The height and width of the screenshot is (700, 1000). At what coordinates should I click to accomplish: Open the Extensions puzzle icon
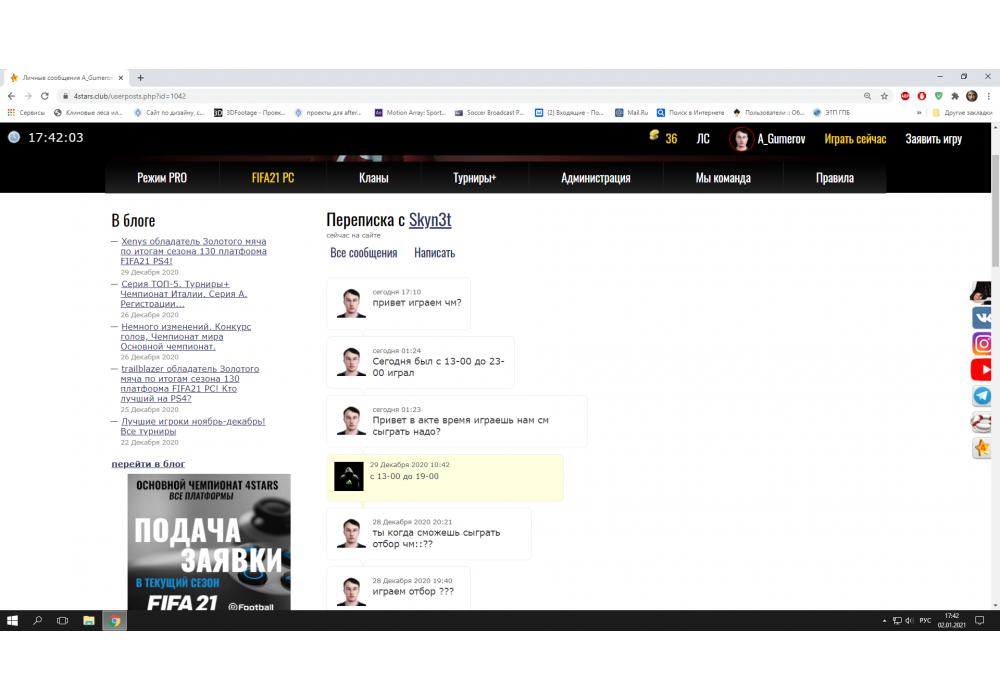tap(955, 96)
